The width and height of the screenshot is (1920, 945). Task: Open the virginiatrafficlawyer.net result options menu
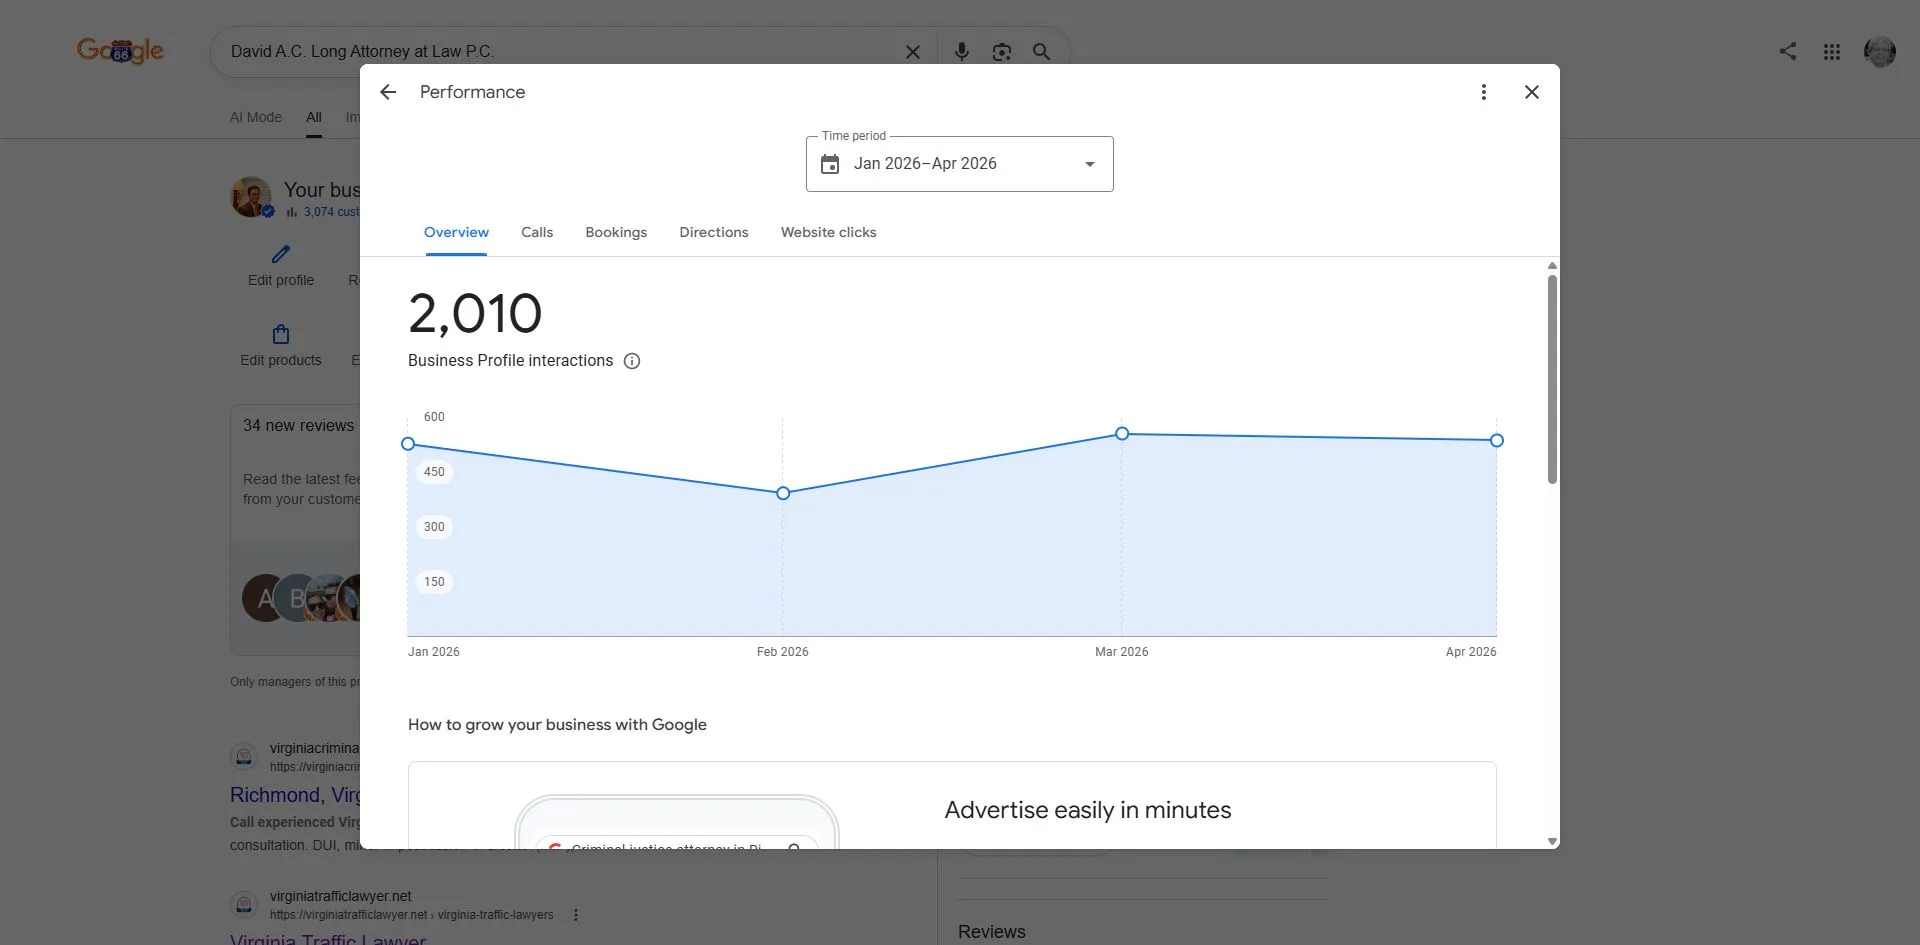576,915
